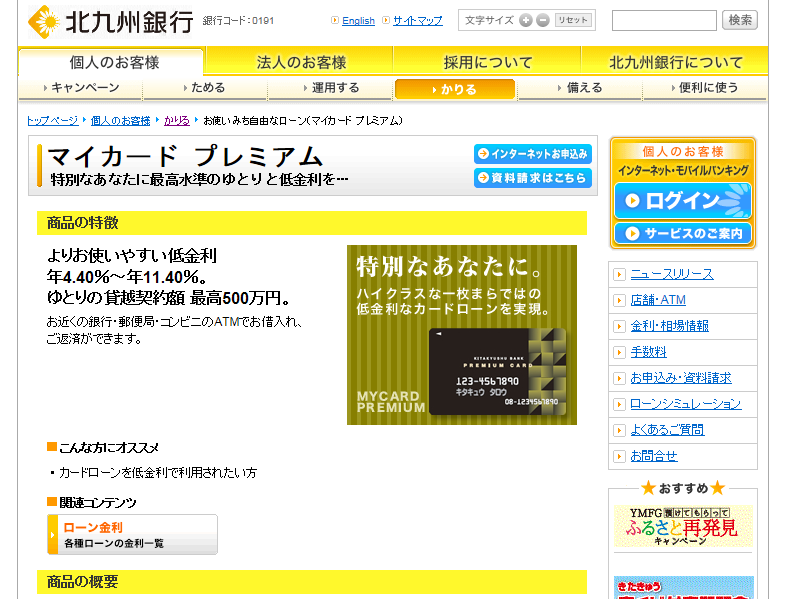Select the 北九州銀行について main tab

(675, 62)
